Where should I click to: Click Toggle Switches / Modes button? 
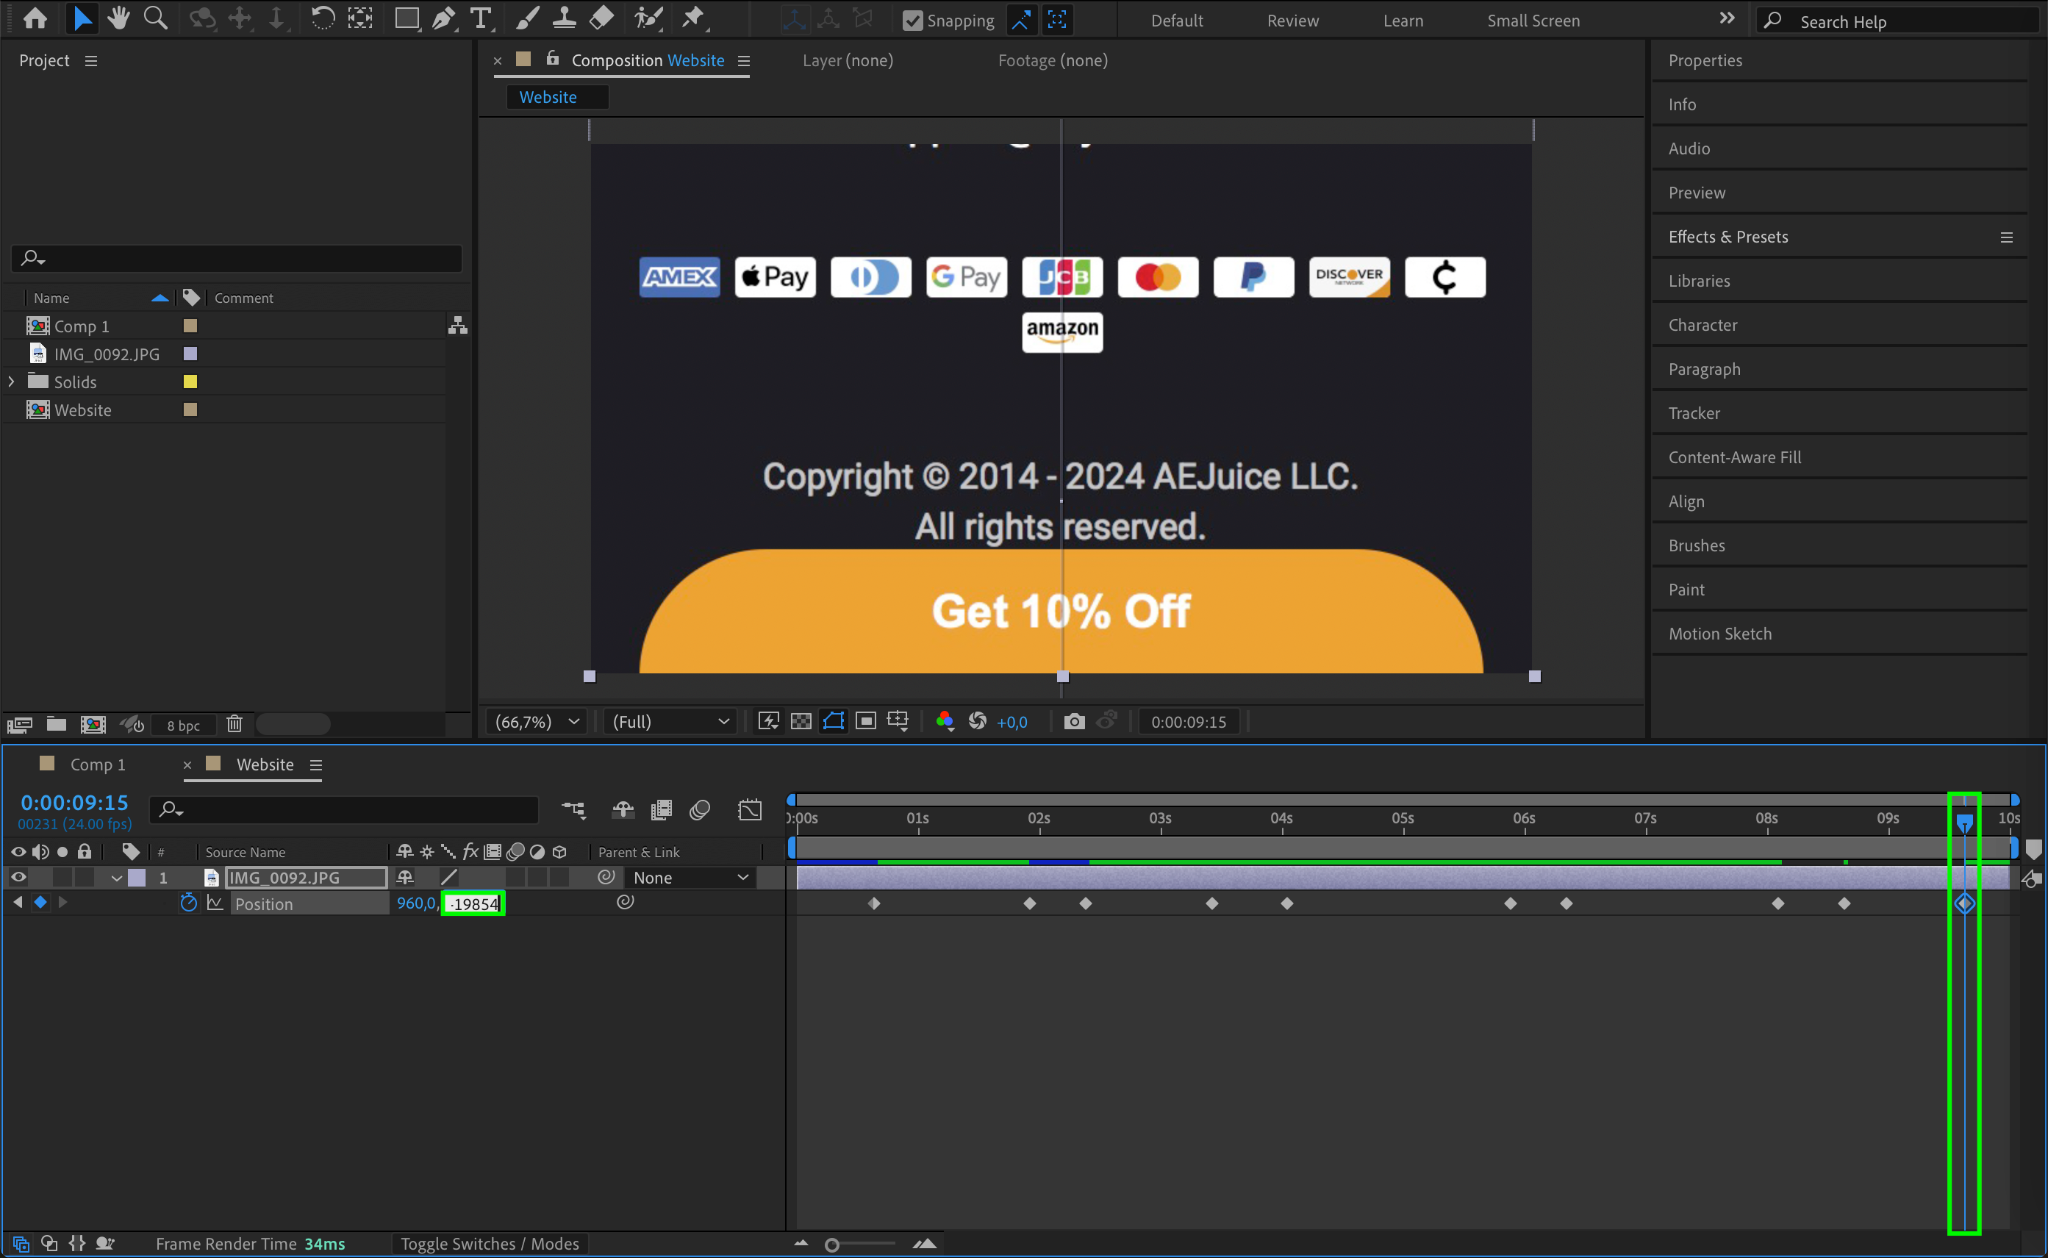click(x=489, y=1243)
